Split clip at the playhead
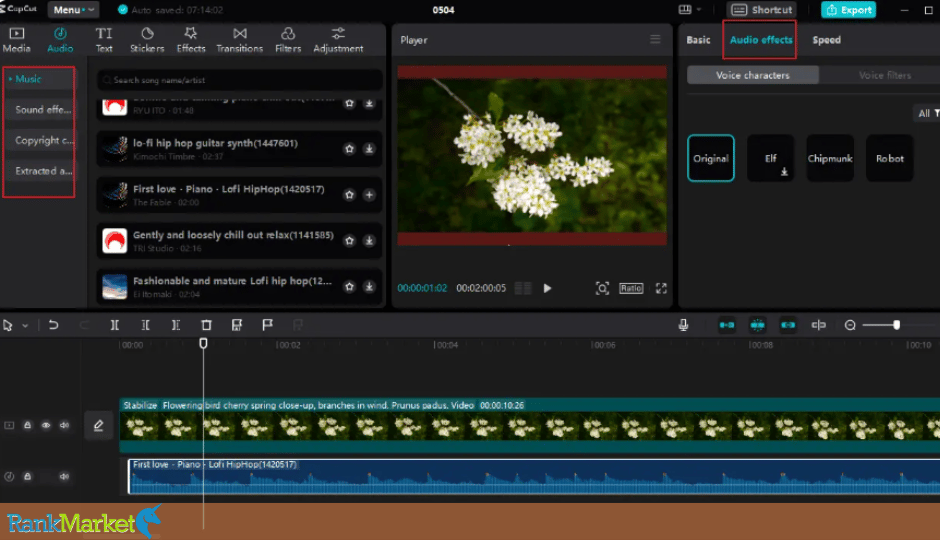The height and width of the screenshot is (540, 940). (x=115, y=325)
